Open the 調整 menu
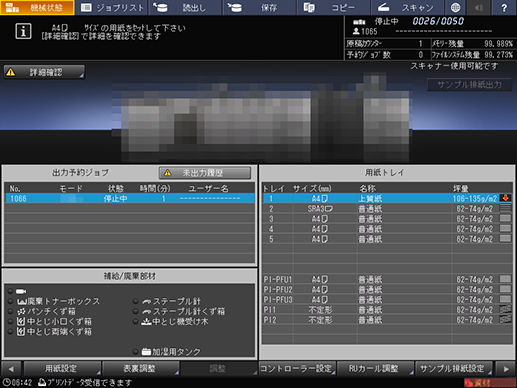This screenshot has height=388, width=517. (x=218, y=369)
